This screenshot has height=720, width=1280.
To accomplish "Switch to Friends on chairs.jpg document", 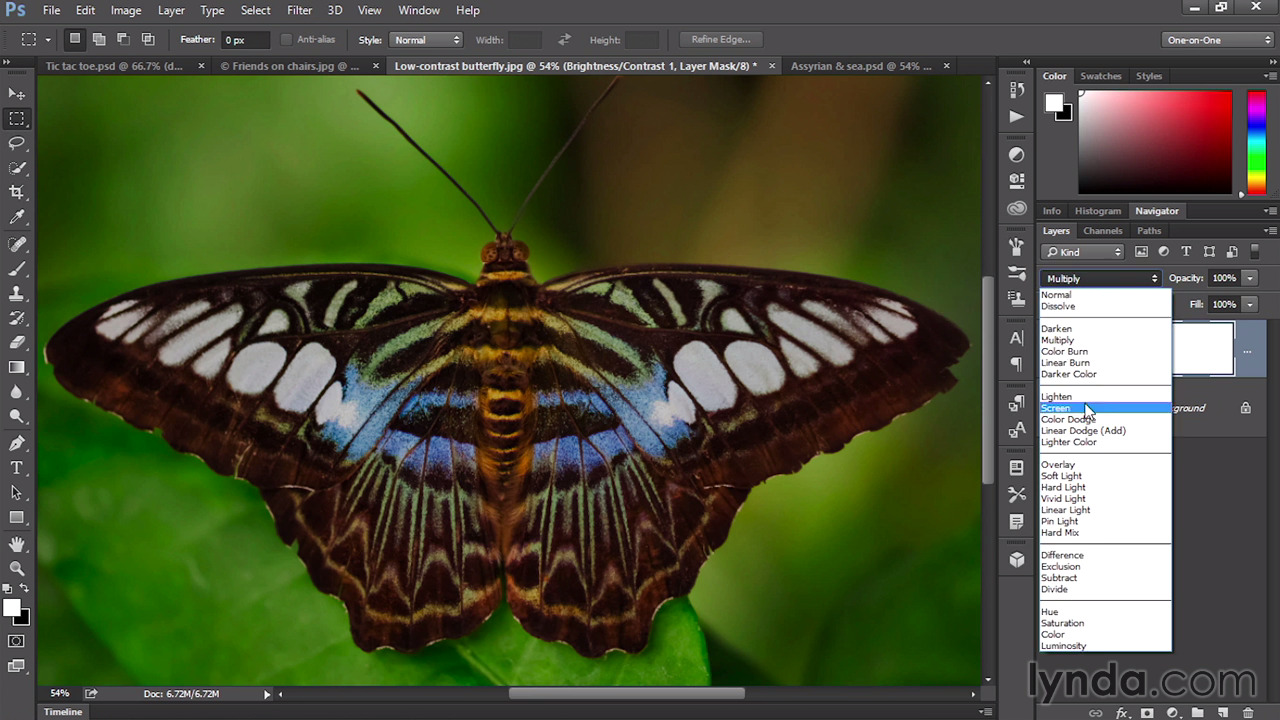I will point(289,66).
